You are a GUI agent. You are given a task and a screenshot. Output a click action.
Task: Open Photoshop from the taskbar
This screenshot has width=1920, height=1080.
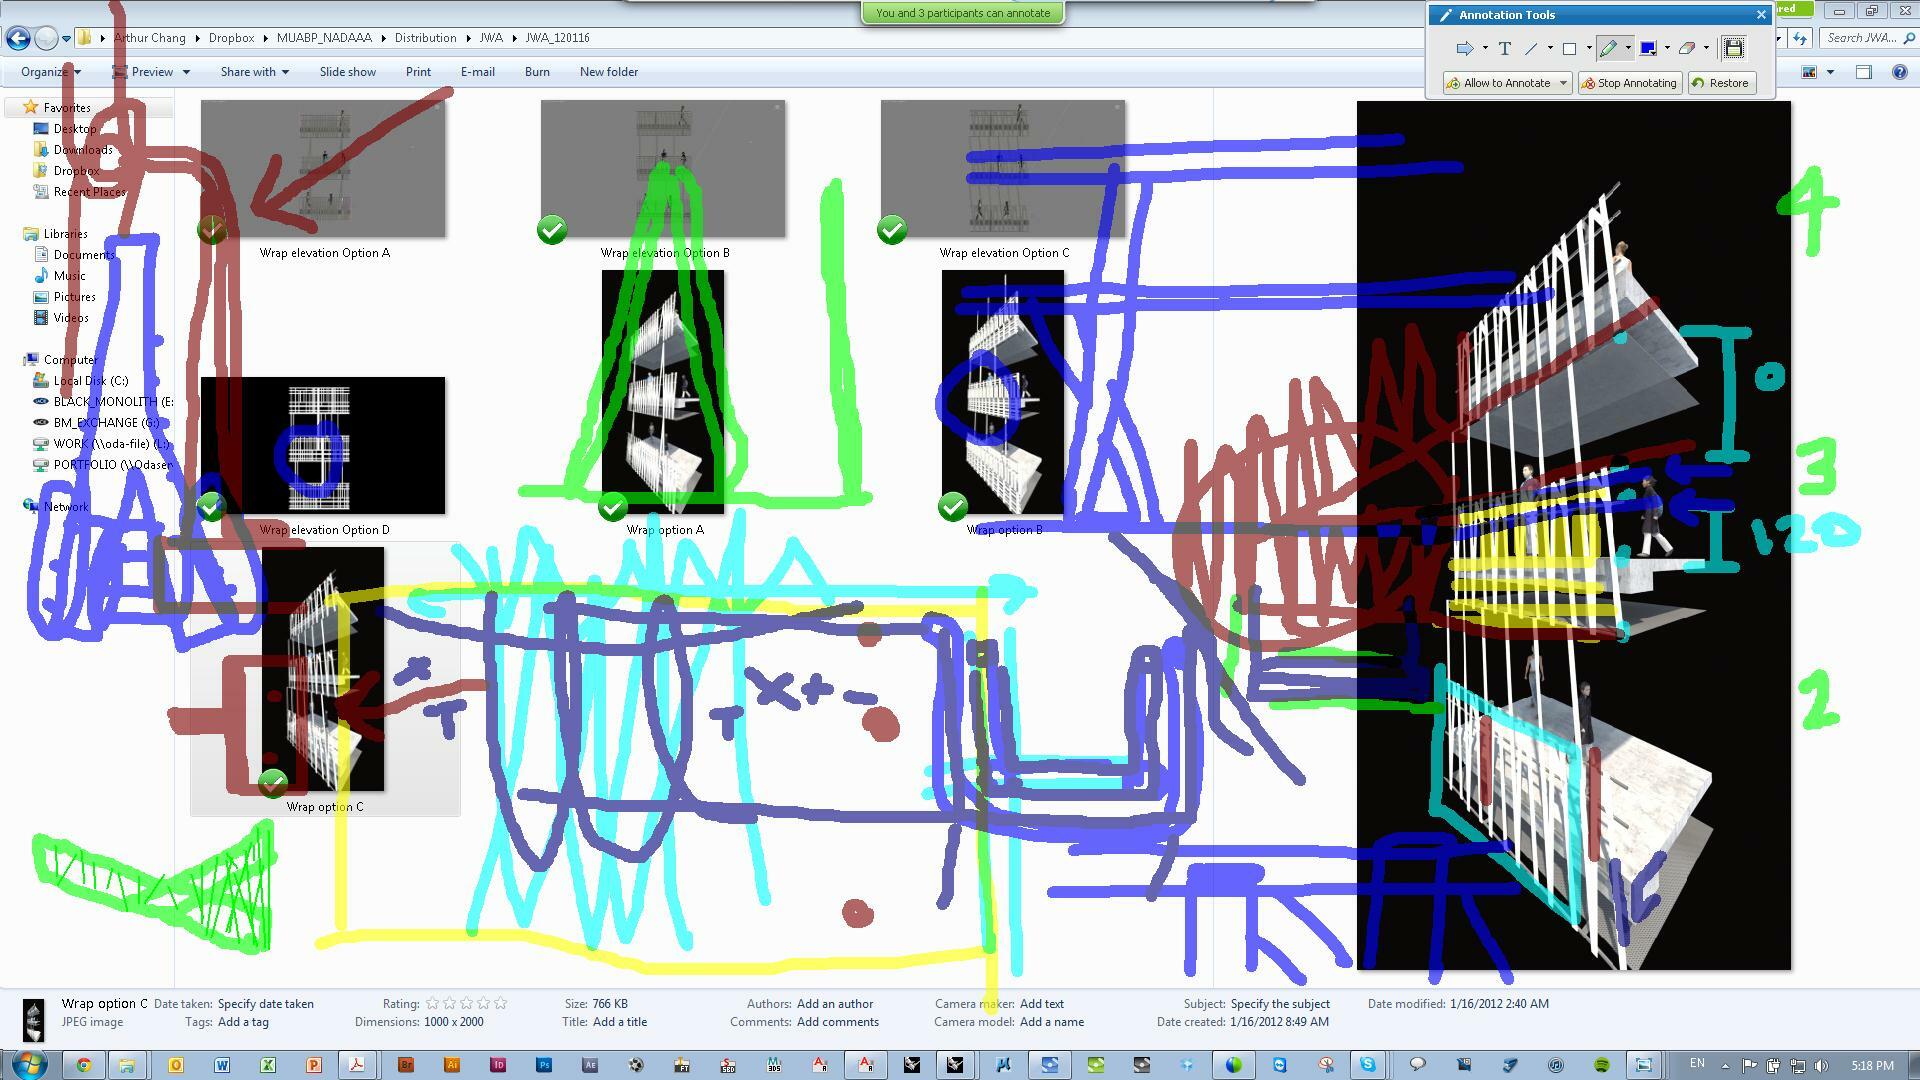tap(544, 1065)
